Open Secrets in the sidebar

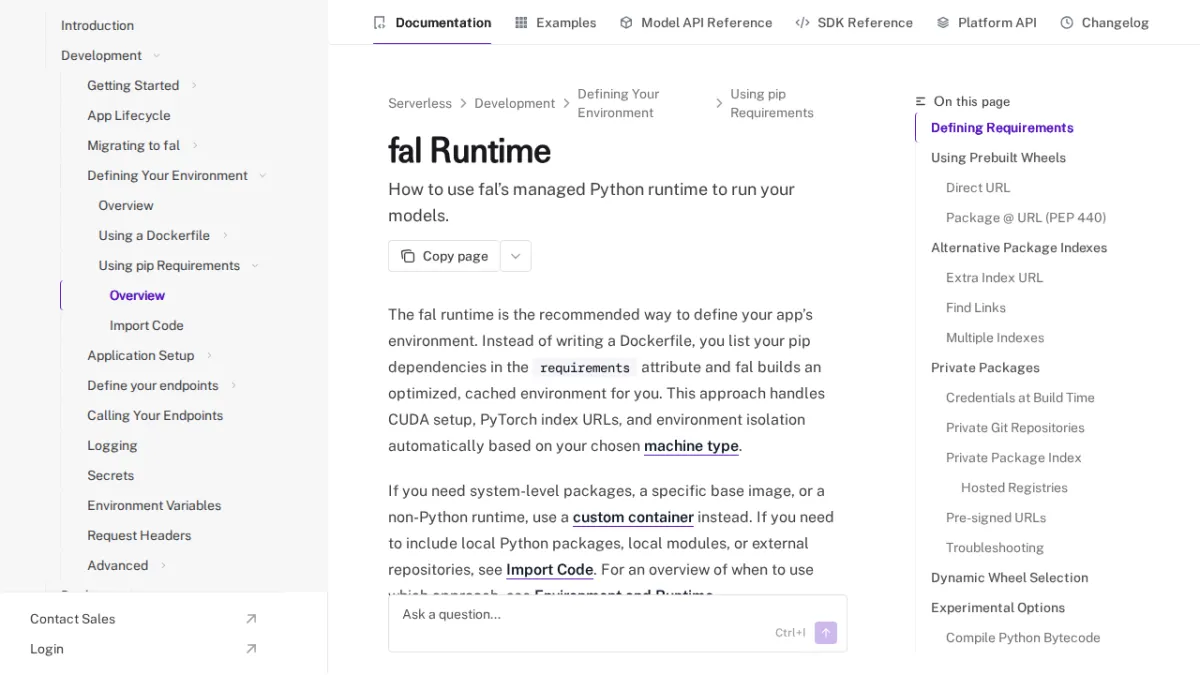pyautogui.click(x=110, y=476)
